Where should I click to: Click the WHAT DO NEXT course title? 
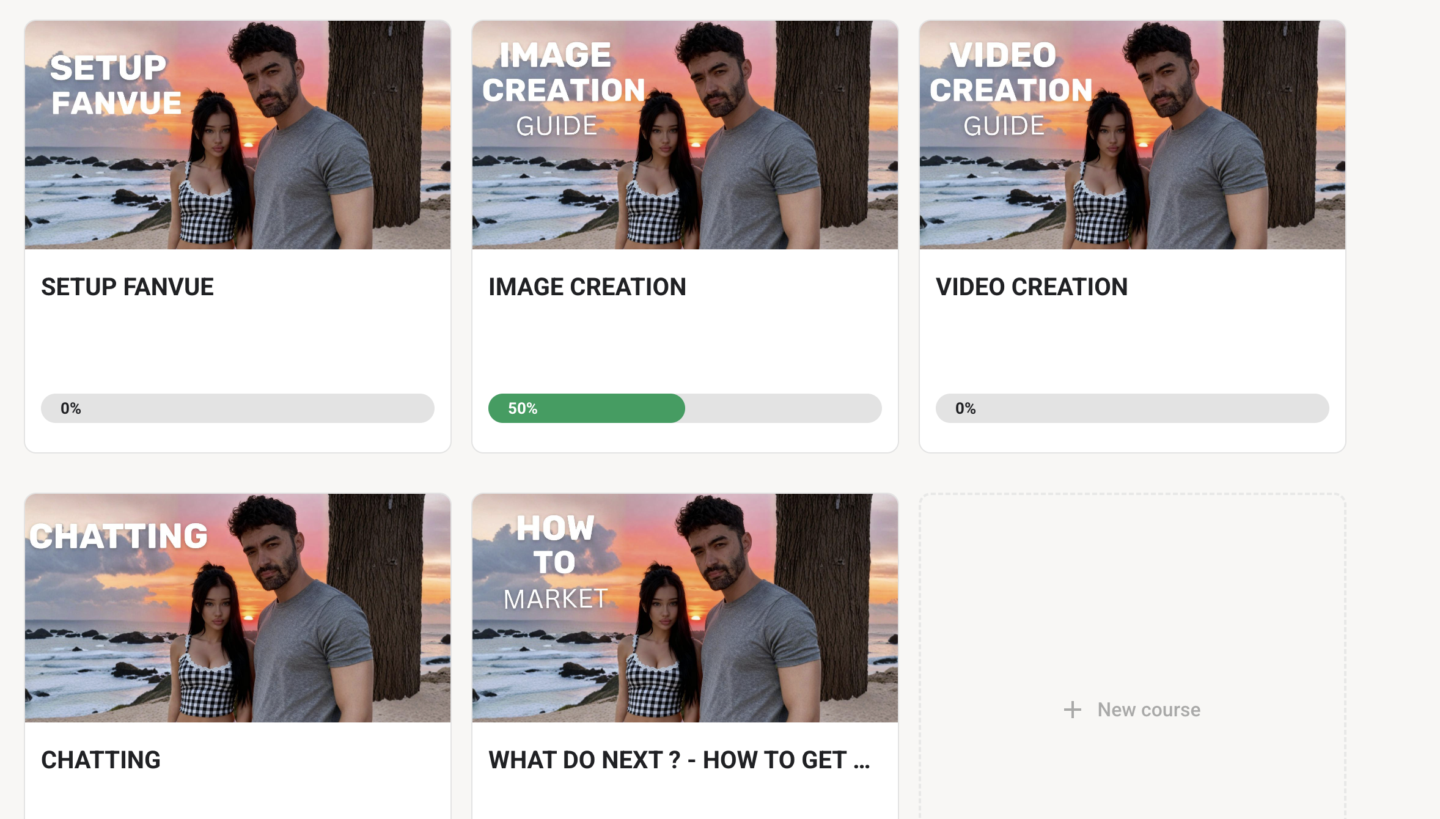point(679,760)
